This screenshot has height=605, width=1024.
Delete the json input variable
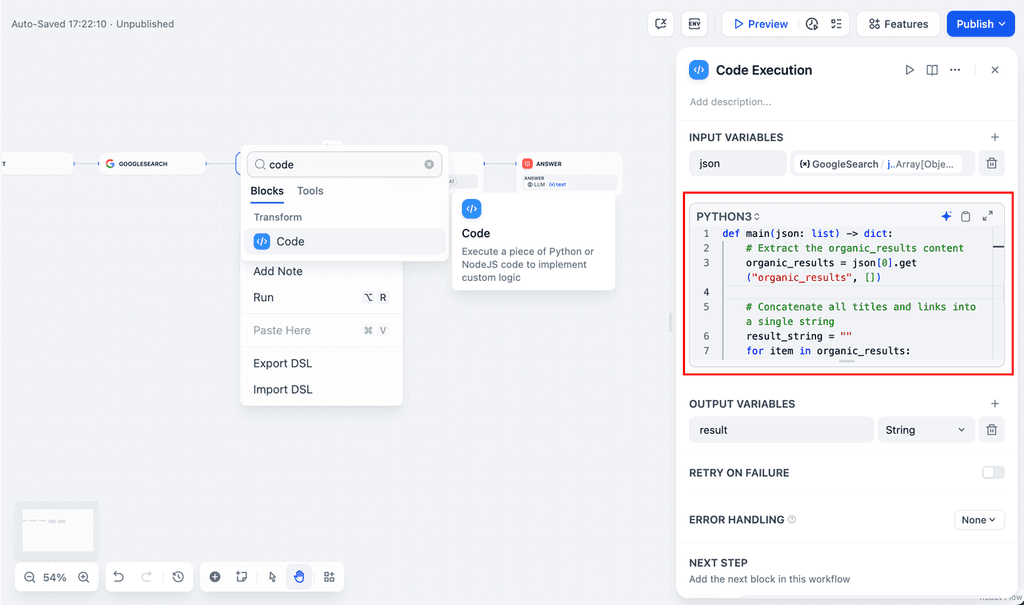pyautogui.click(x=991, y=162)
